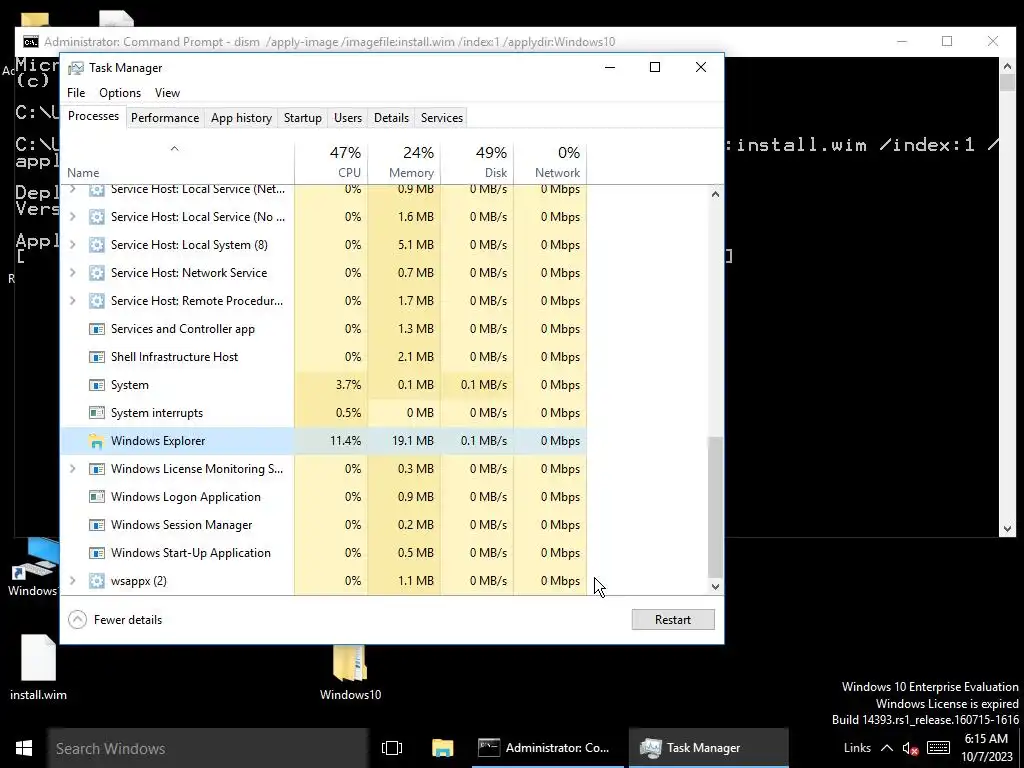Click the System process icon

pos(97,385)
